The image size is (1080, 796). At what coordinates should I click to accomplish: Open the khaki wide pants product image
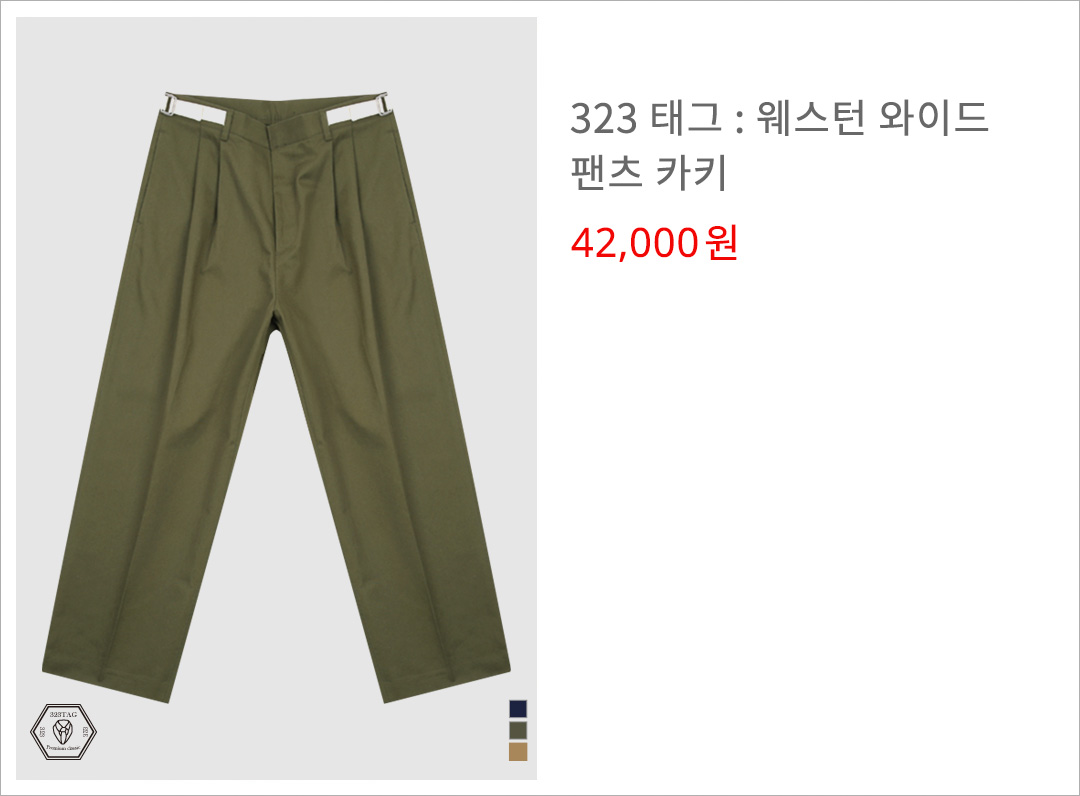(x=276, y=398)
